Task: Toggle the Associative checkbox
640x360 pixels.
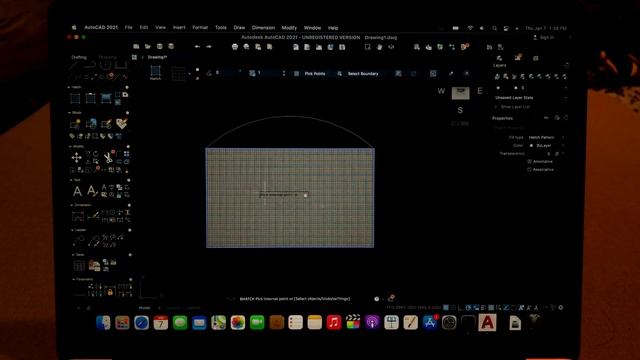Action: pyautogui.click(x=529, y=169)
